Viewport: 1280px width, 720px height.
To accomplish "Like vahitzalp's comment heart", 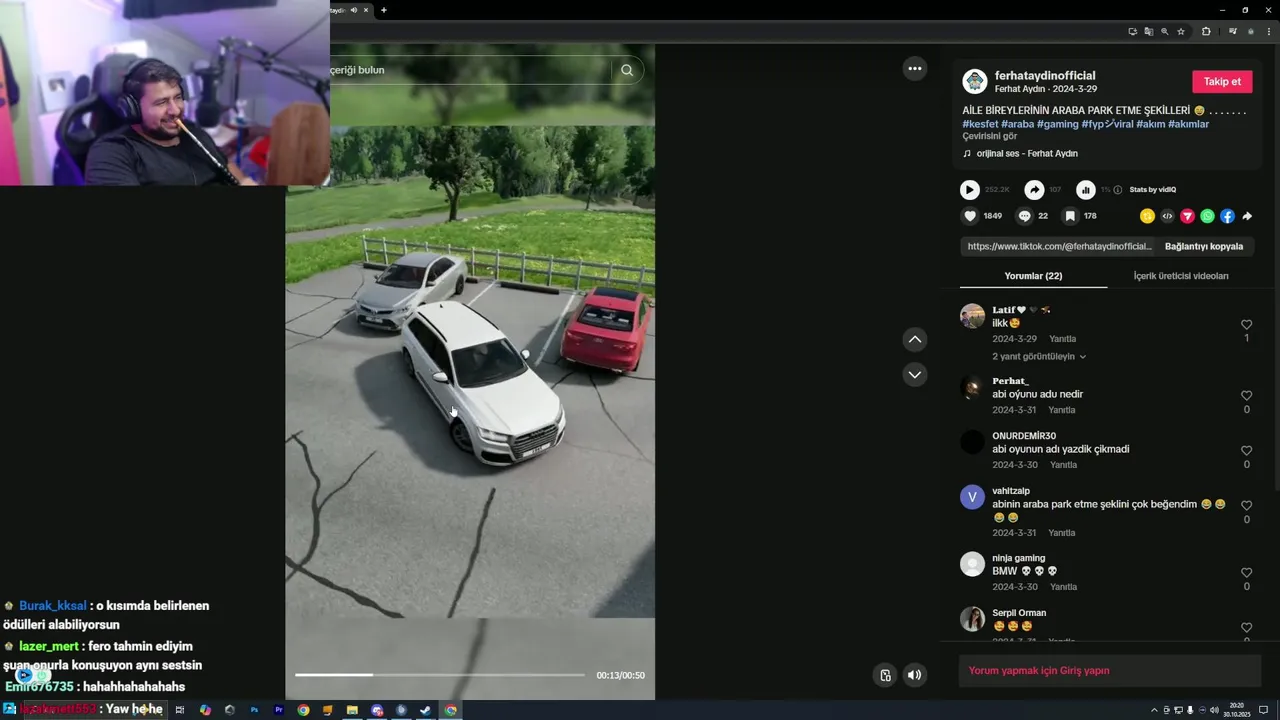I will 1246,506.
